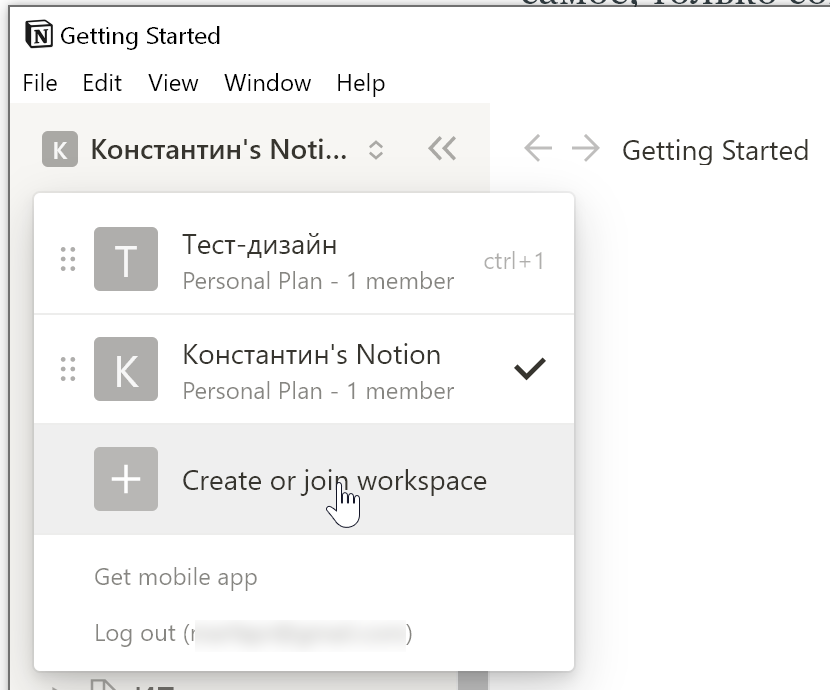Click drag handle beside Тест-дизайн workspace
Viewport: 830px width, 690px height.
tap(68, 259)
